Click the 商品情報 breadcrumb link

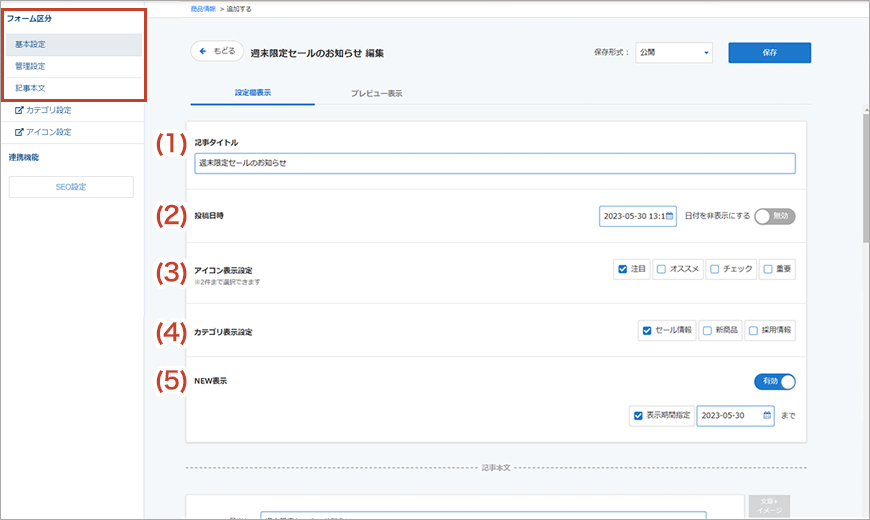203,8
